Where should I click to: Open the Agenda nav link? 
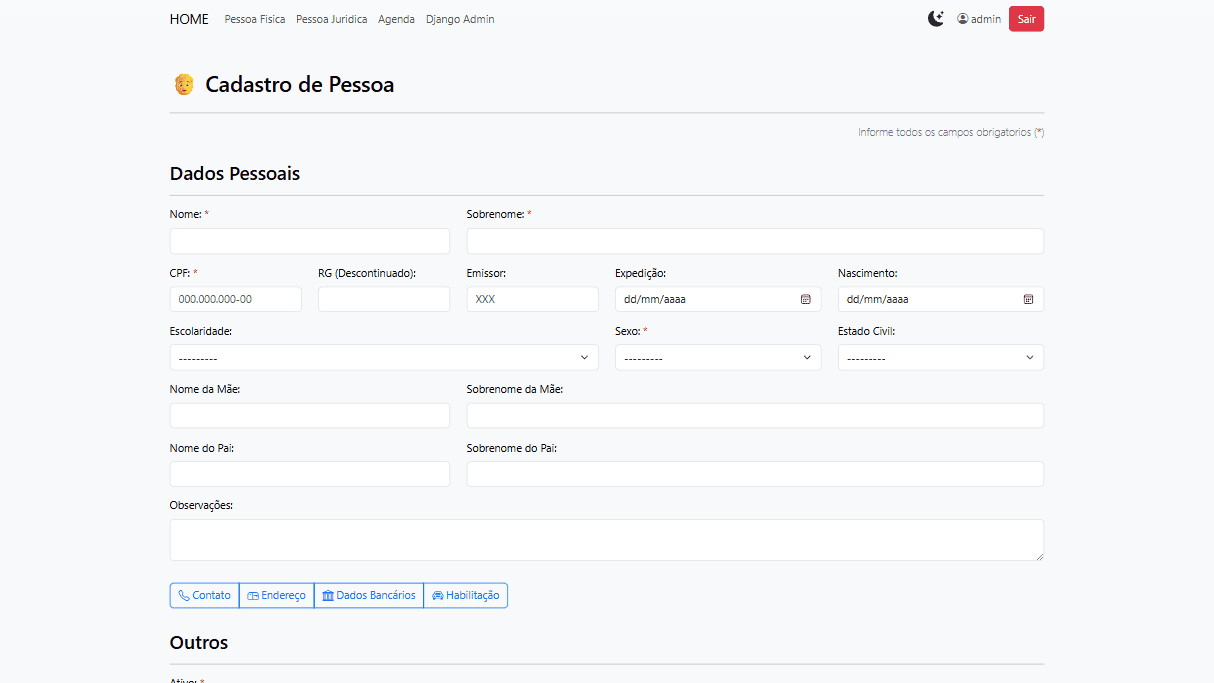click(396, 19)
